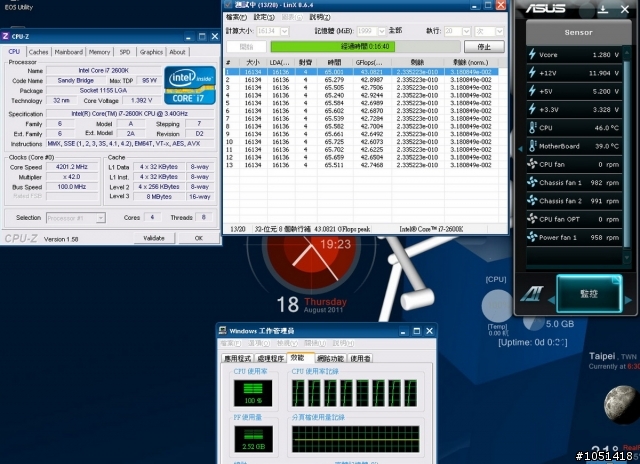Click the 停止 stop button in LinX

484,47
